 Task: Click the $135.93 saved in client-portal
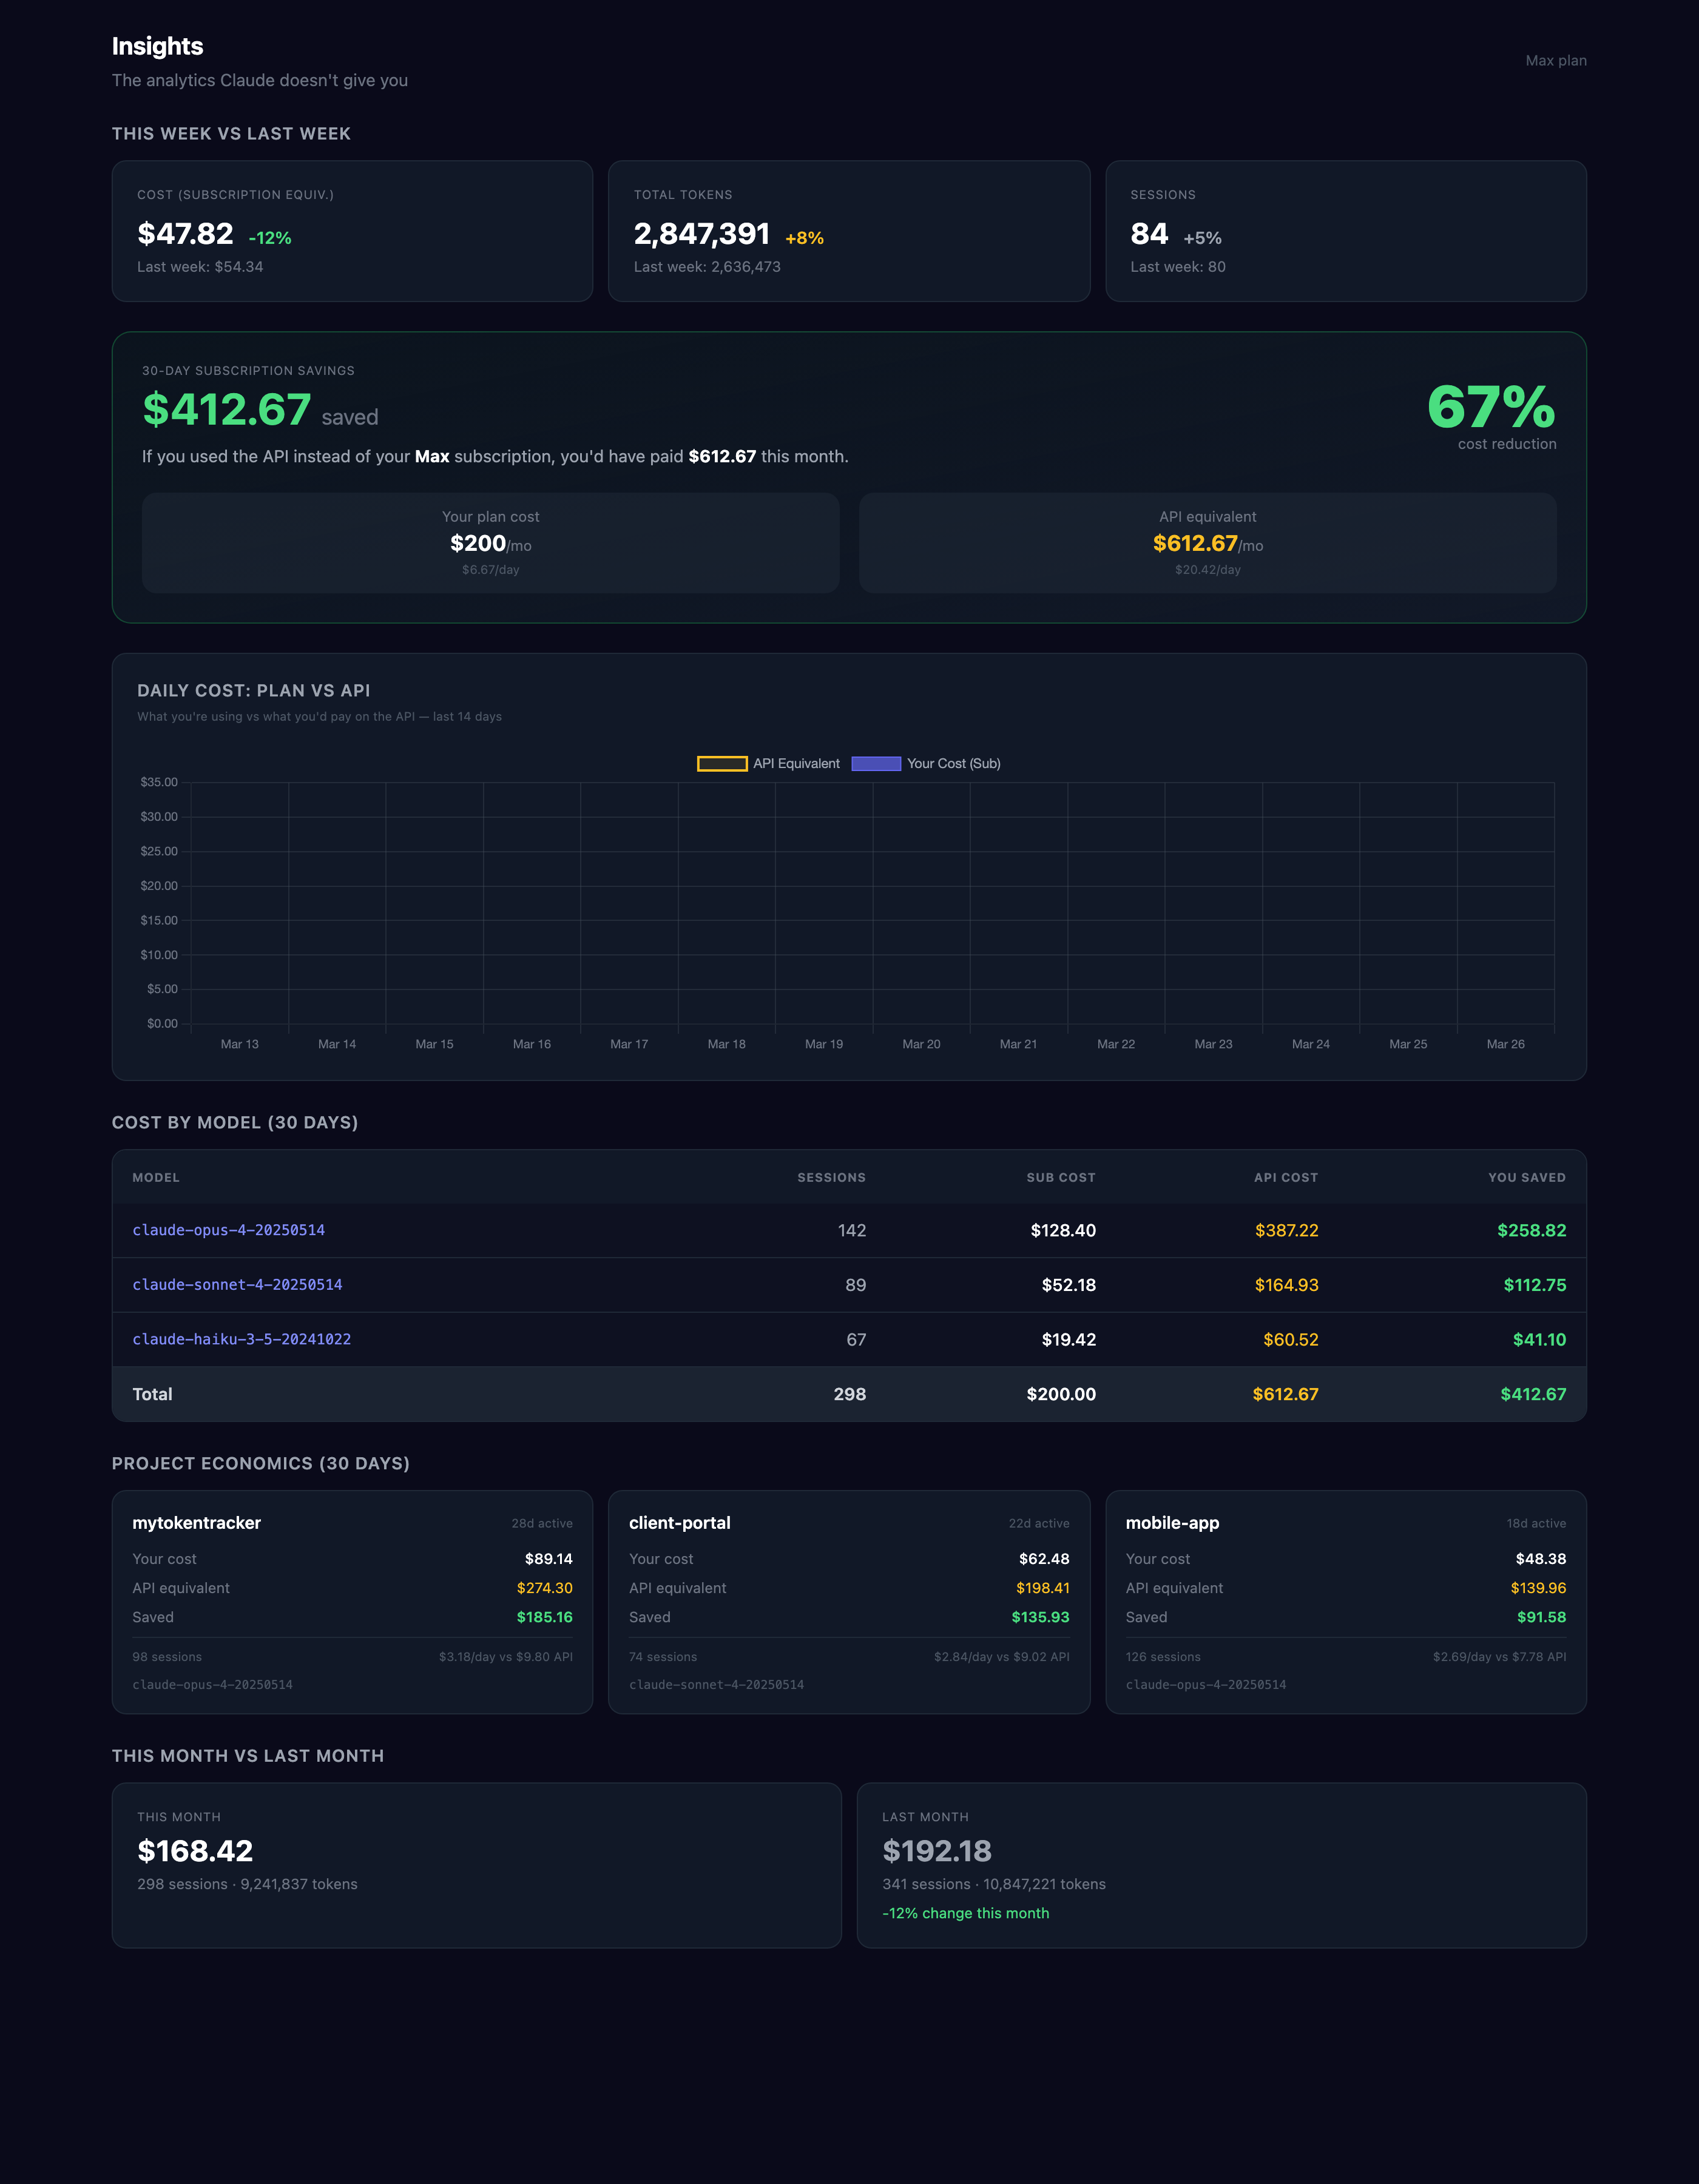1040,1617
